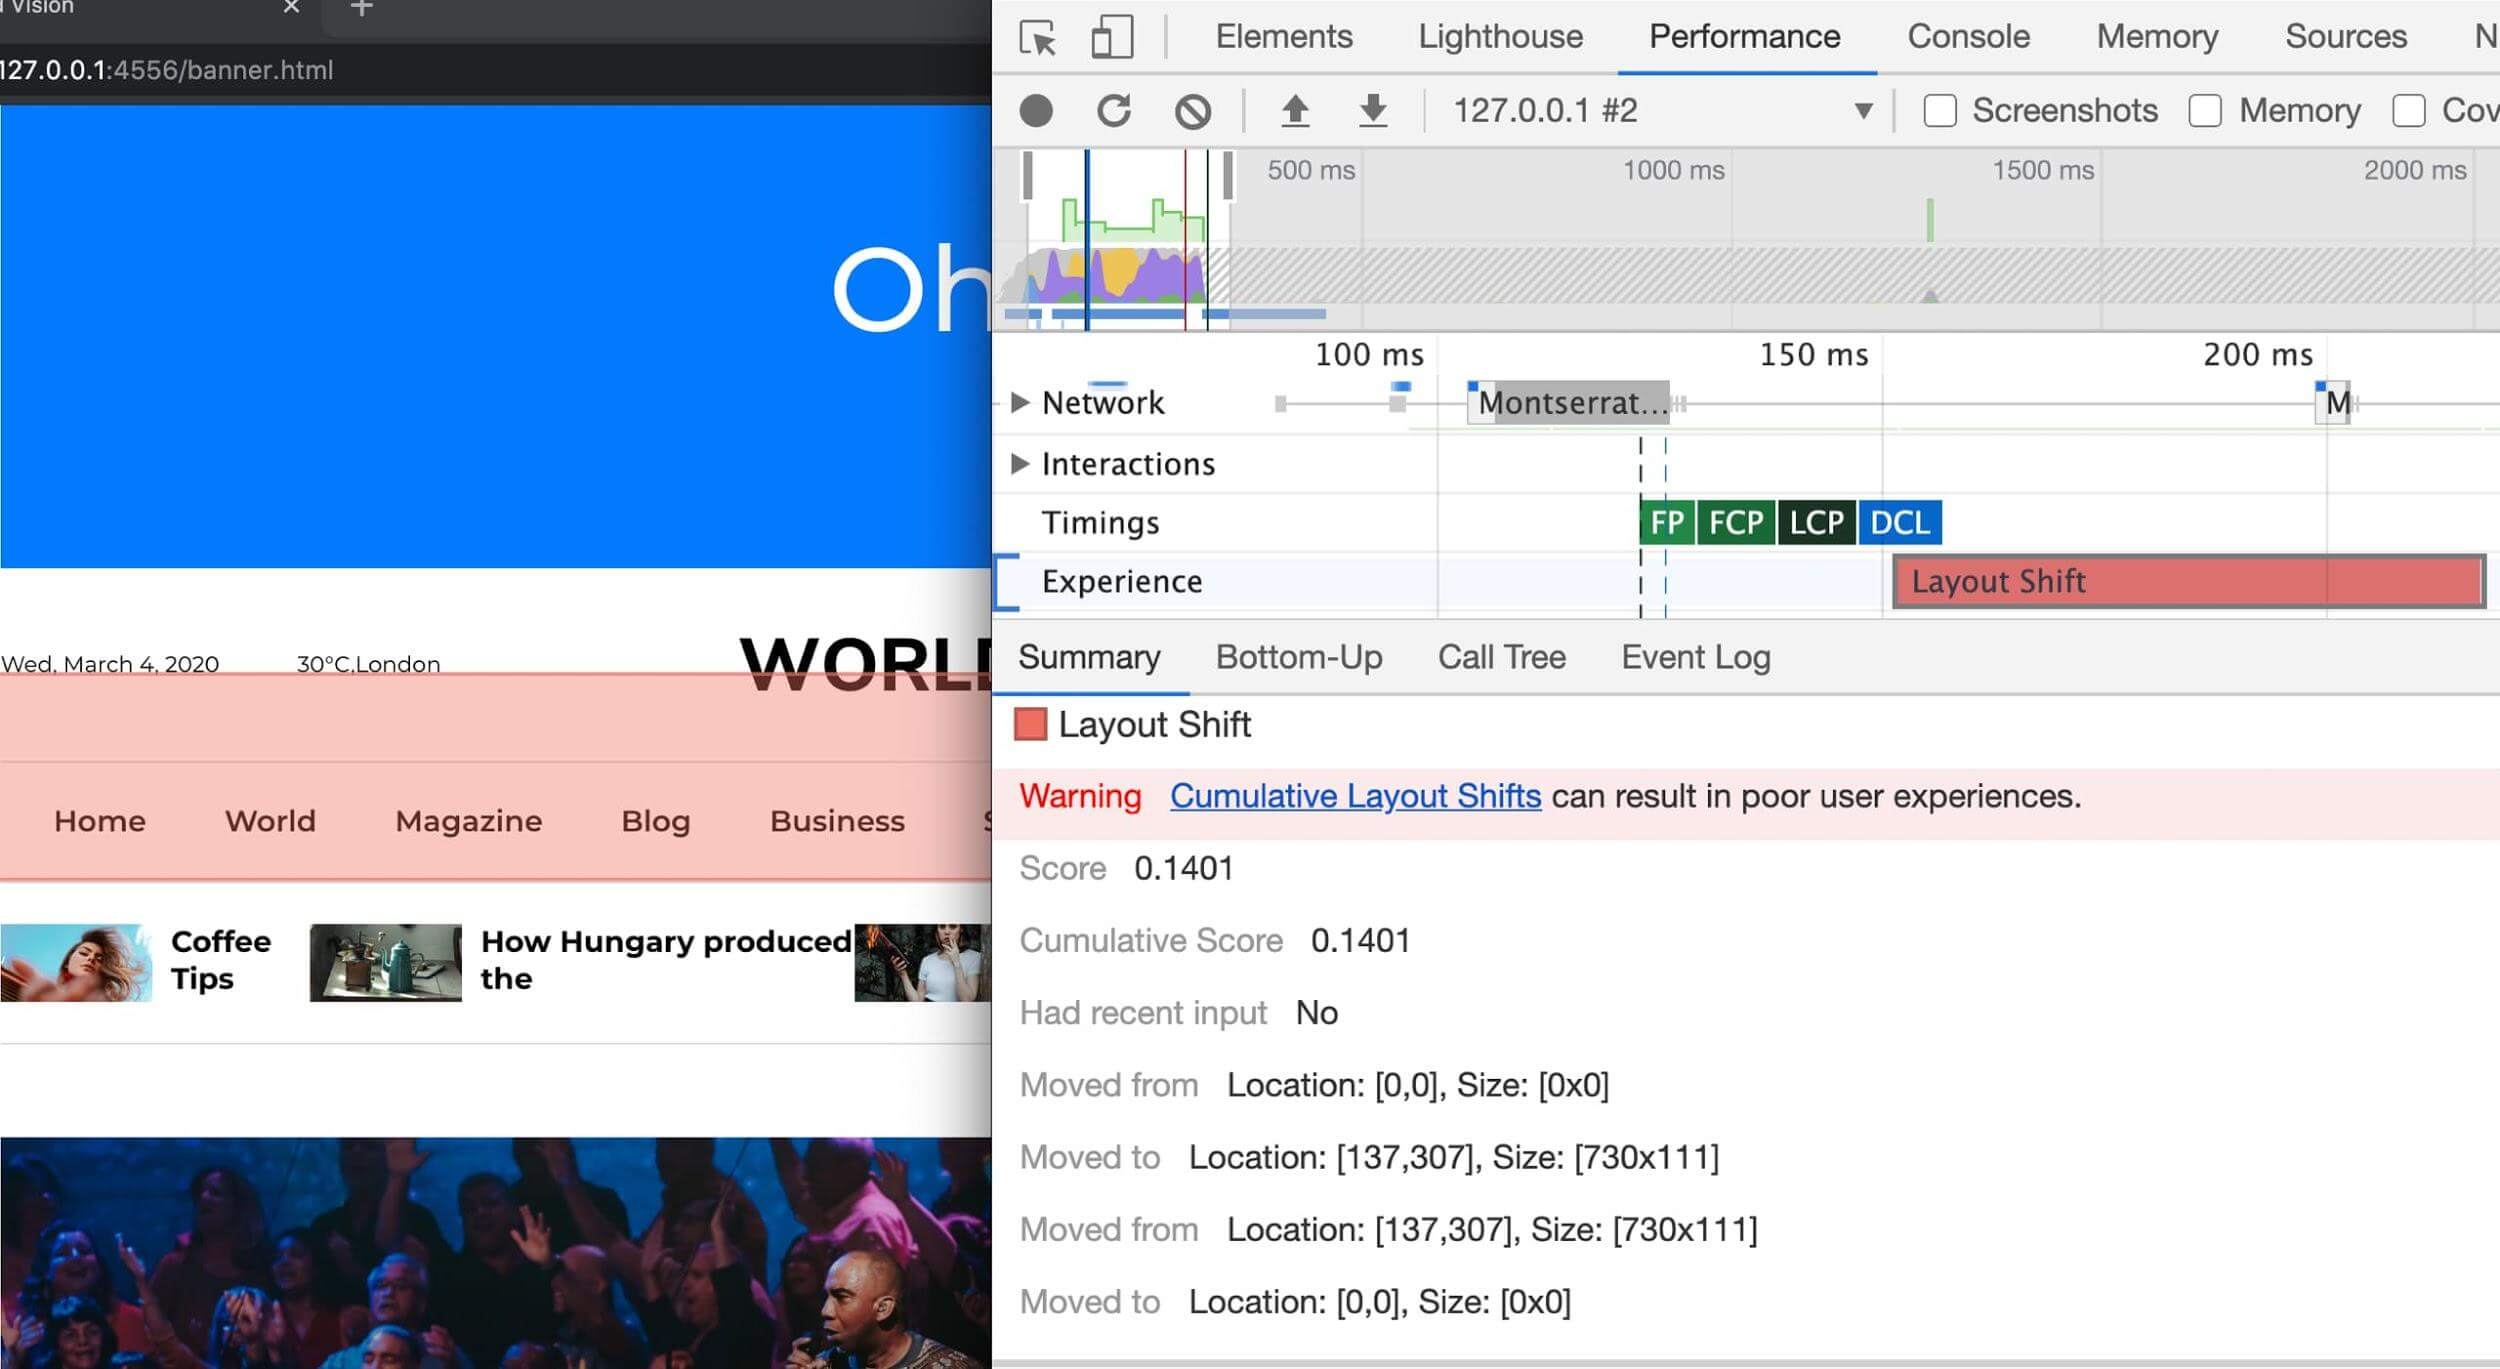
Task: Click the Elements panel tab
Action: click(1285, 37)
